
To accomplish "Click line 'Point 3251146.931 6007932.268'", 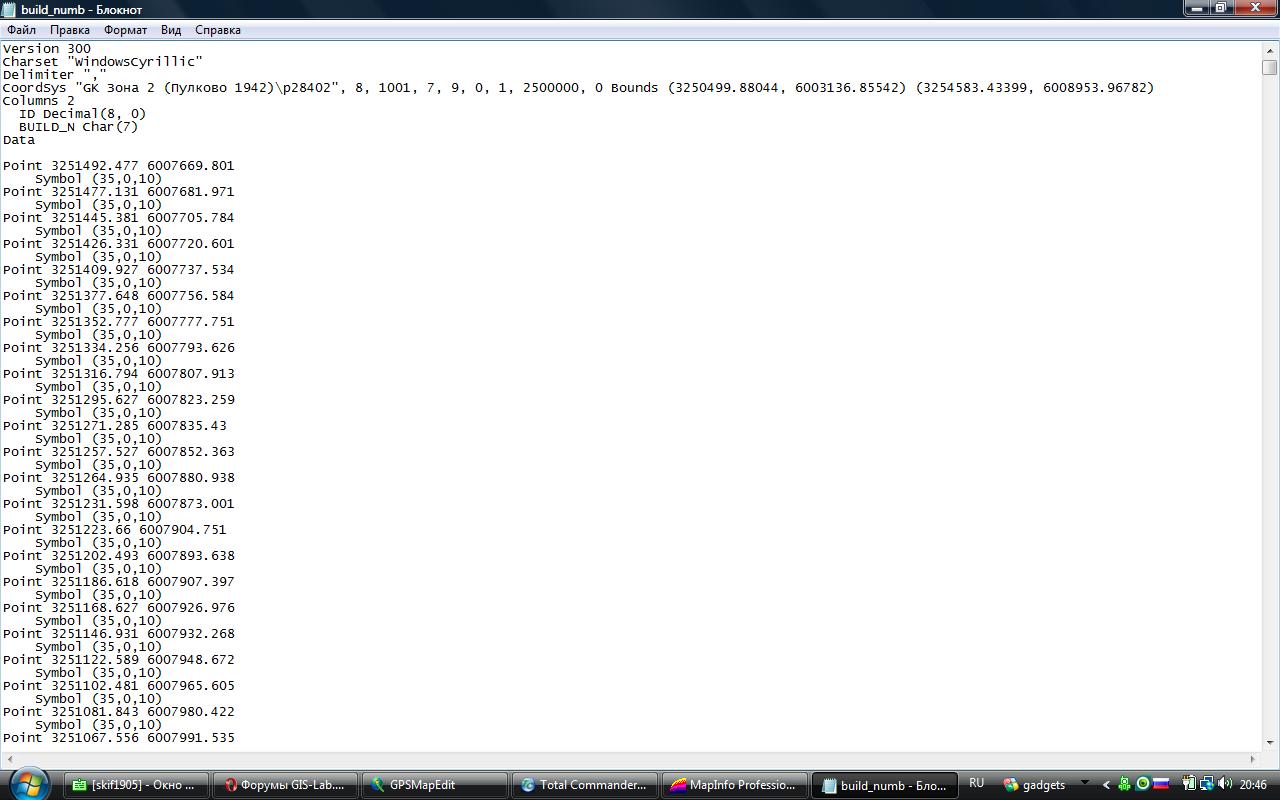I will (119, 633).
